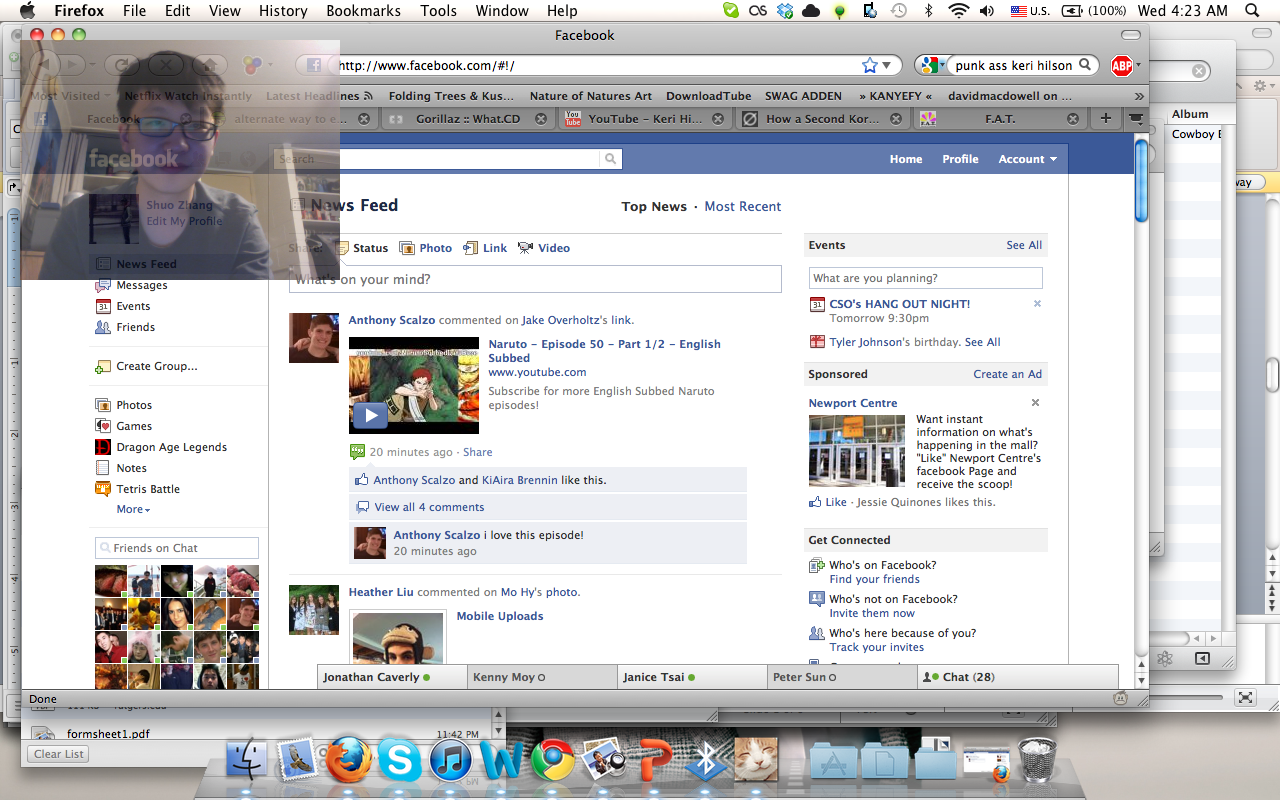Switch to Most Recent feed
1280x800 pixels.
point(742,206)
